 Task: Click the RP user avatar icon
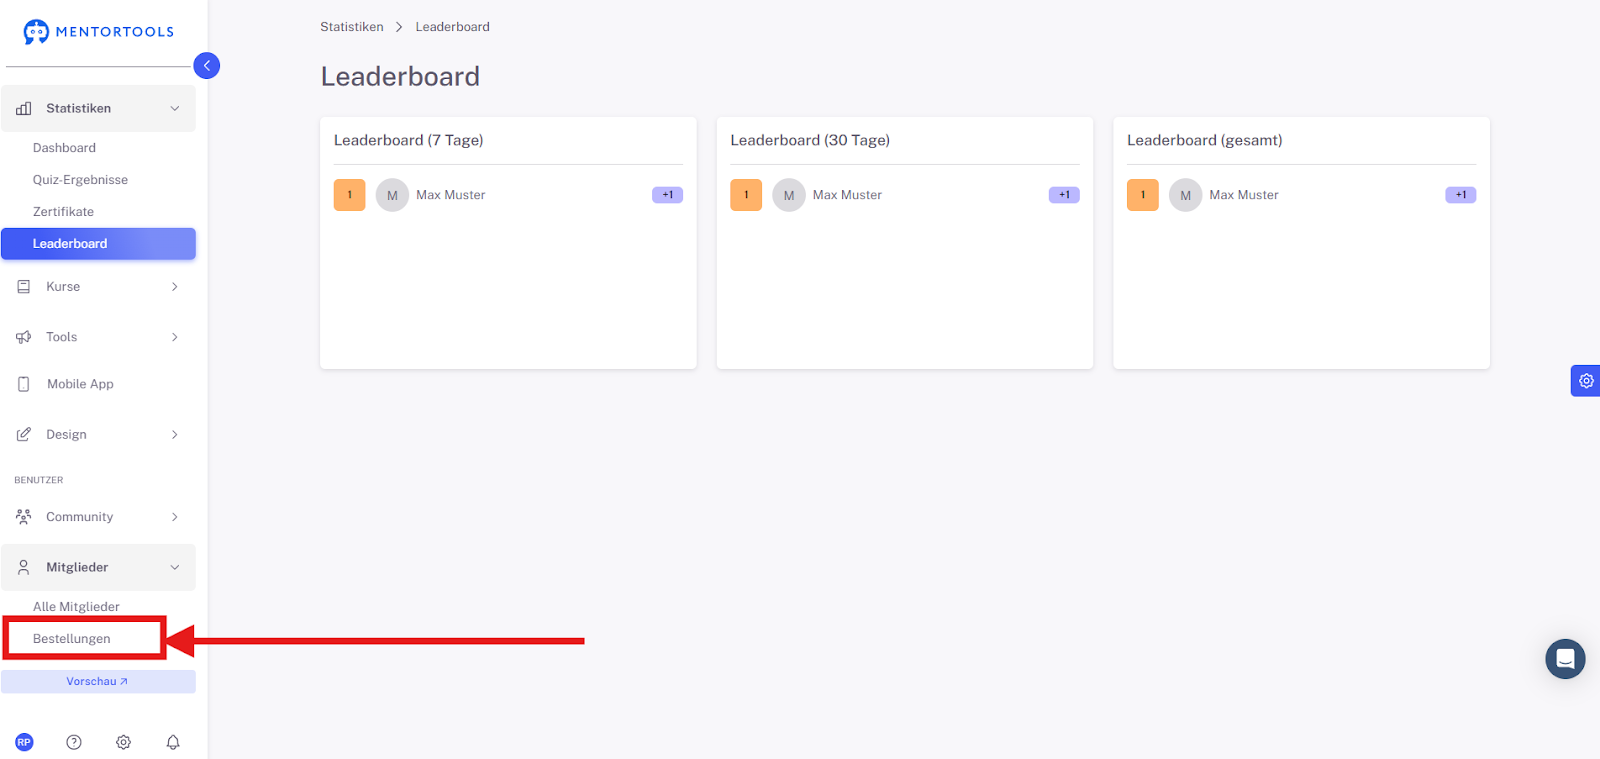click(x=24, y=742)
